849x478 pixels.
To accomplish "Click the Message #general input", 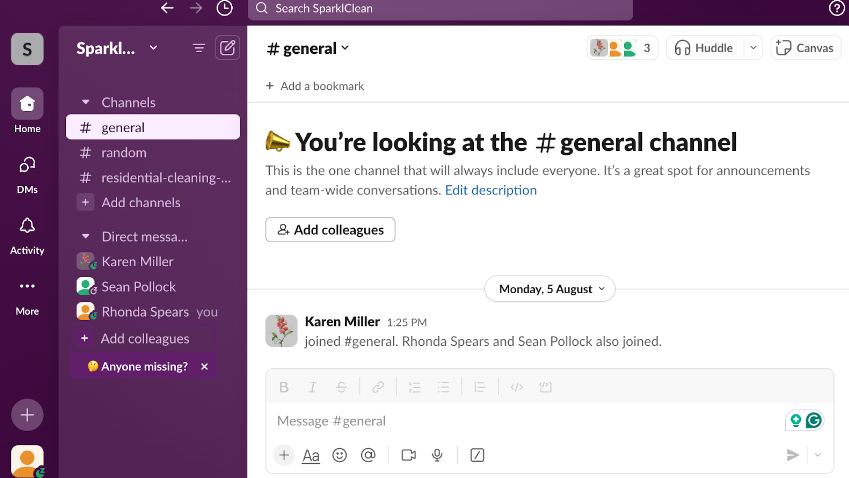I will click(x=528, y=421).
